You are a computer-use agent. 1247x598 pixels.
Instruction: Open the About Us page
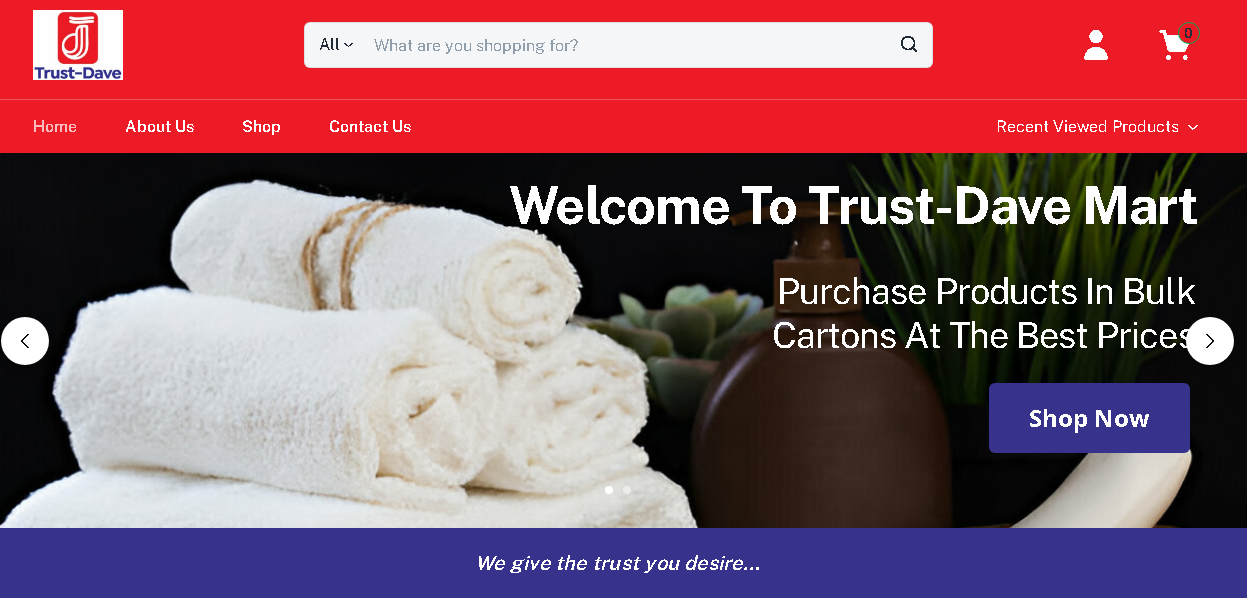pyautogui.click(x=160, y=126)
